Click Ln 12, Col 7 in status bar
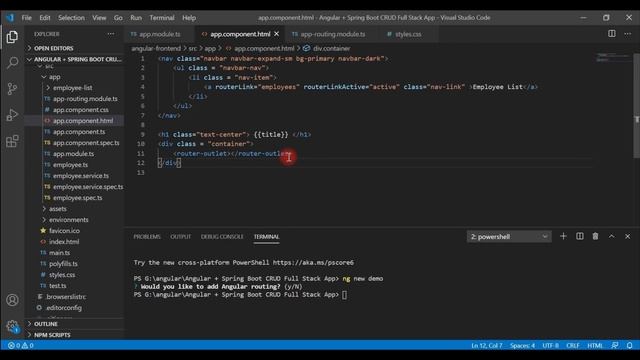Viewport: 640px width, 360px height. pos(487,345)
